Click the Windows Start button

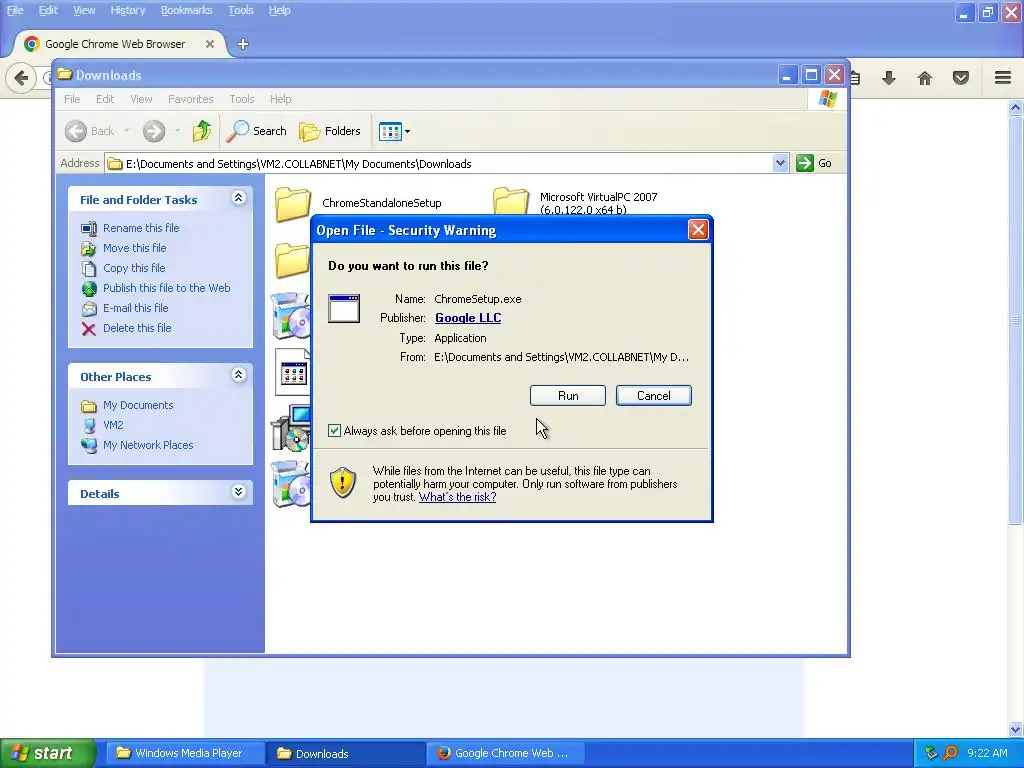(x=47, y=753)
